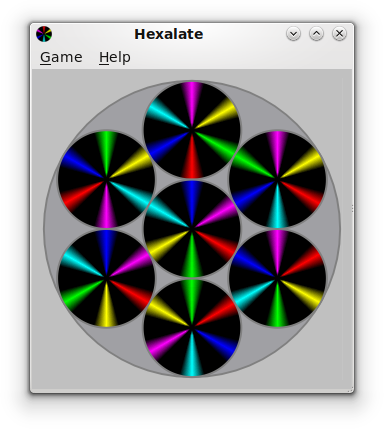The image size is (384, 429).
Task: Minimize the Hexalate window
Action: click(x=293, y=34)
